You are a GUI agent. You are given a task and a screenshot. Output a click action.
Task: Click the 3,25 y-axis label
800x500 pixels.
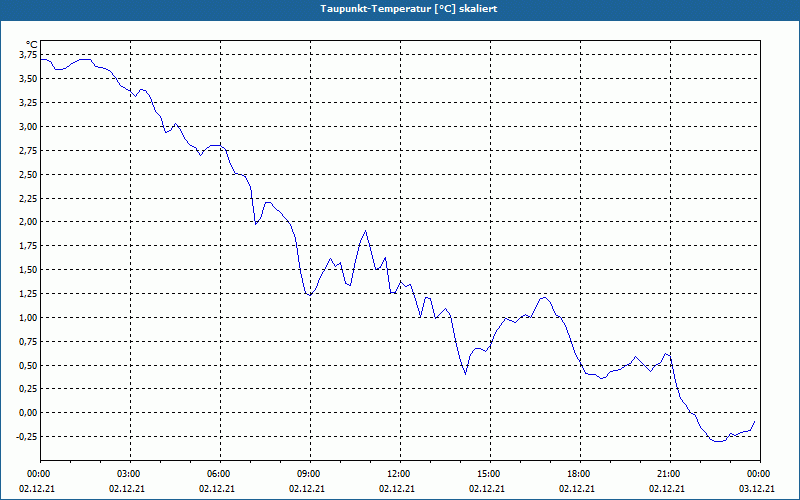click(29, 103)
